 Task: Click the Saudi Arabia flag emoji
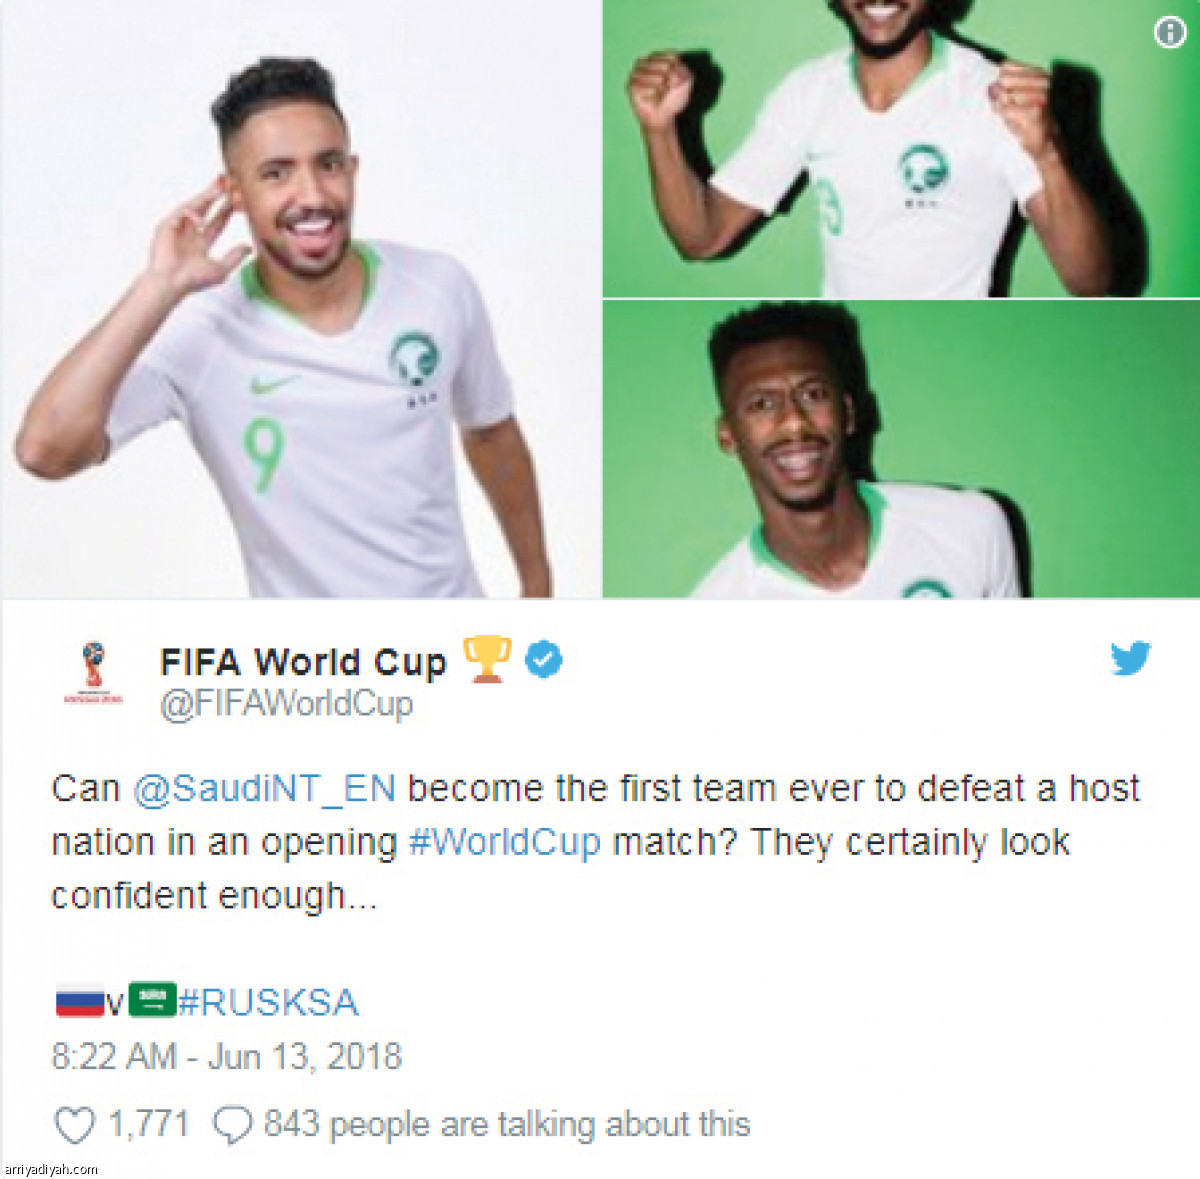[152, 999]
